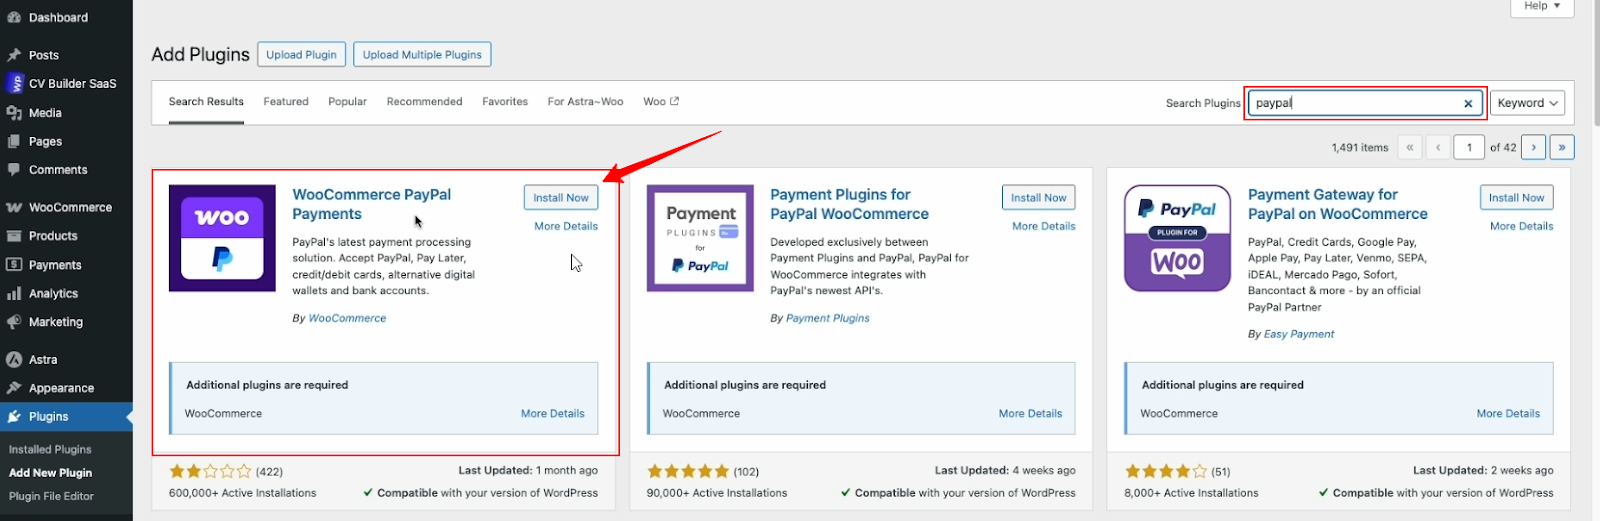Click the 600,000+ Active Installations text
Screen dimensions: 1600x521
(x=243, y=493)
